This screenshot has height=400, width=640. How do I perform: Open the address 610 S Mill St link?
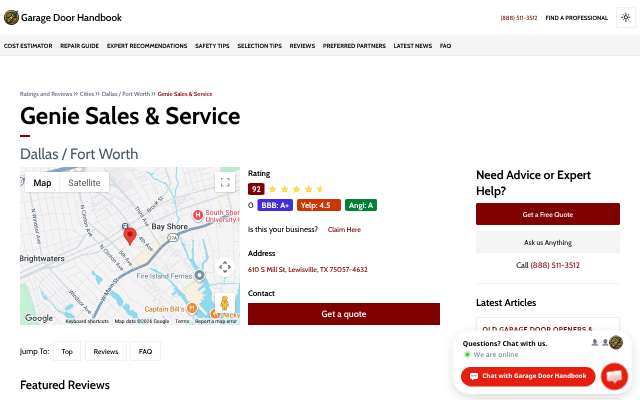click(308, 269)
